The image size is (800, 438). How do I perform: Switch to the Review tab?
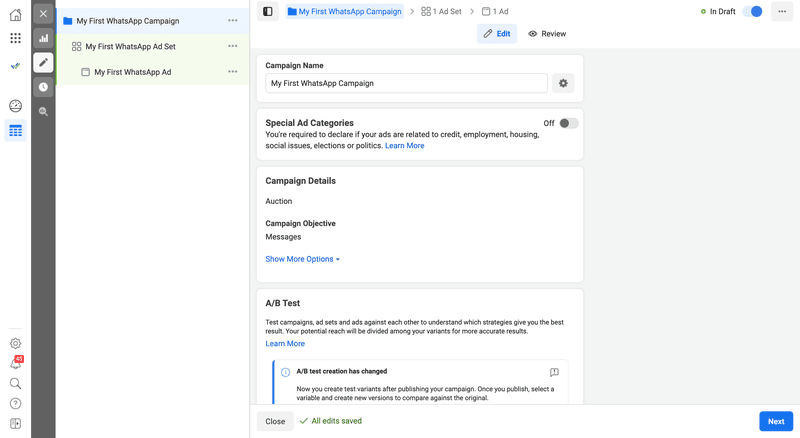point(547,34)
